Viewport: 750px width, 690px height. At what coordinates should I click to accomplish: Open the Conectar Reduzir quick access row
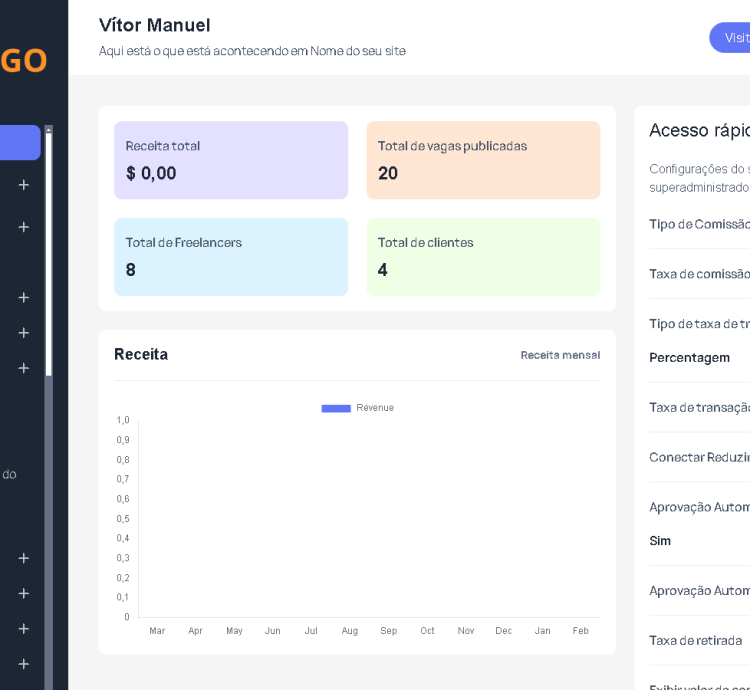pyautogui.click(x=698, y=457)
